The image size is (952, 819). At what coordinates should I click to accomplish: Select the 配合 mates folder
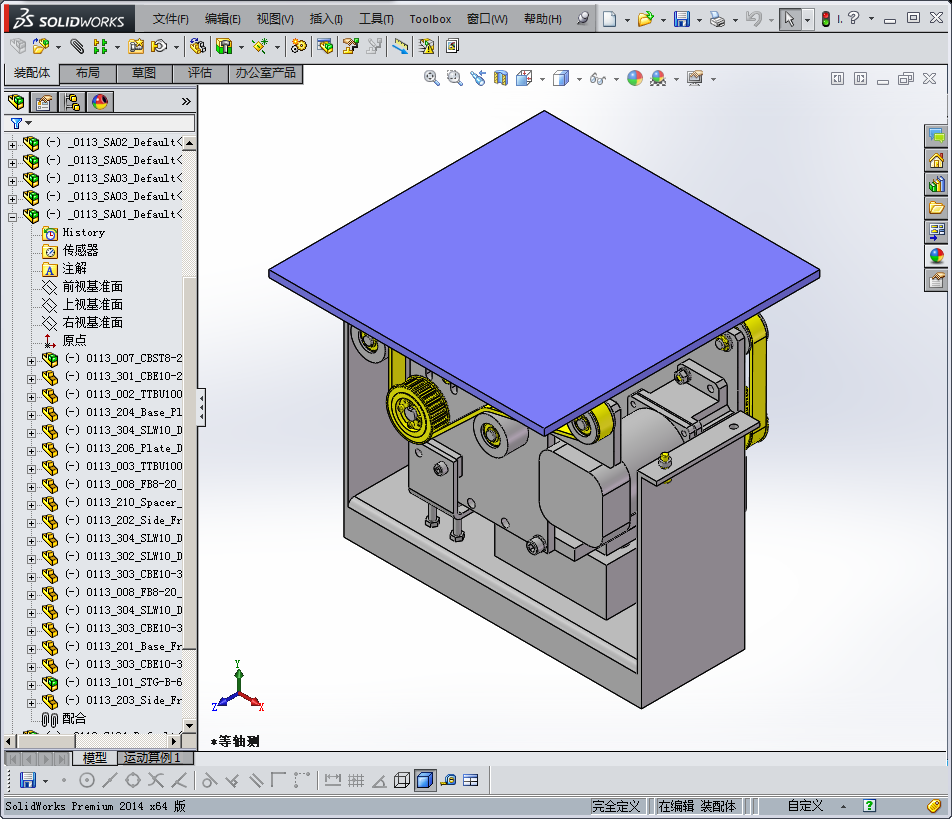coord(74,719)
